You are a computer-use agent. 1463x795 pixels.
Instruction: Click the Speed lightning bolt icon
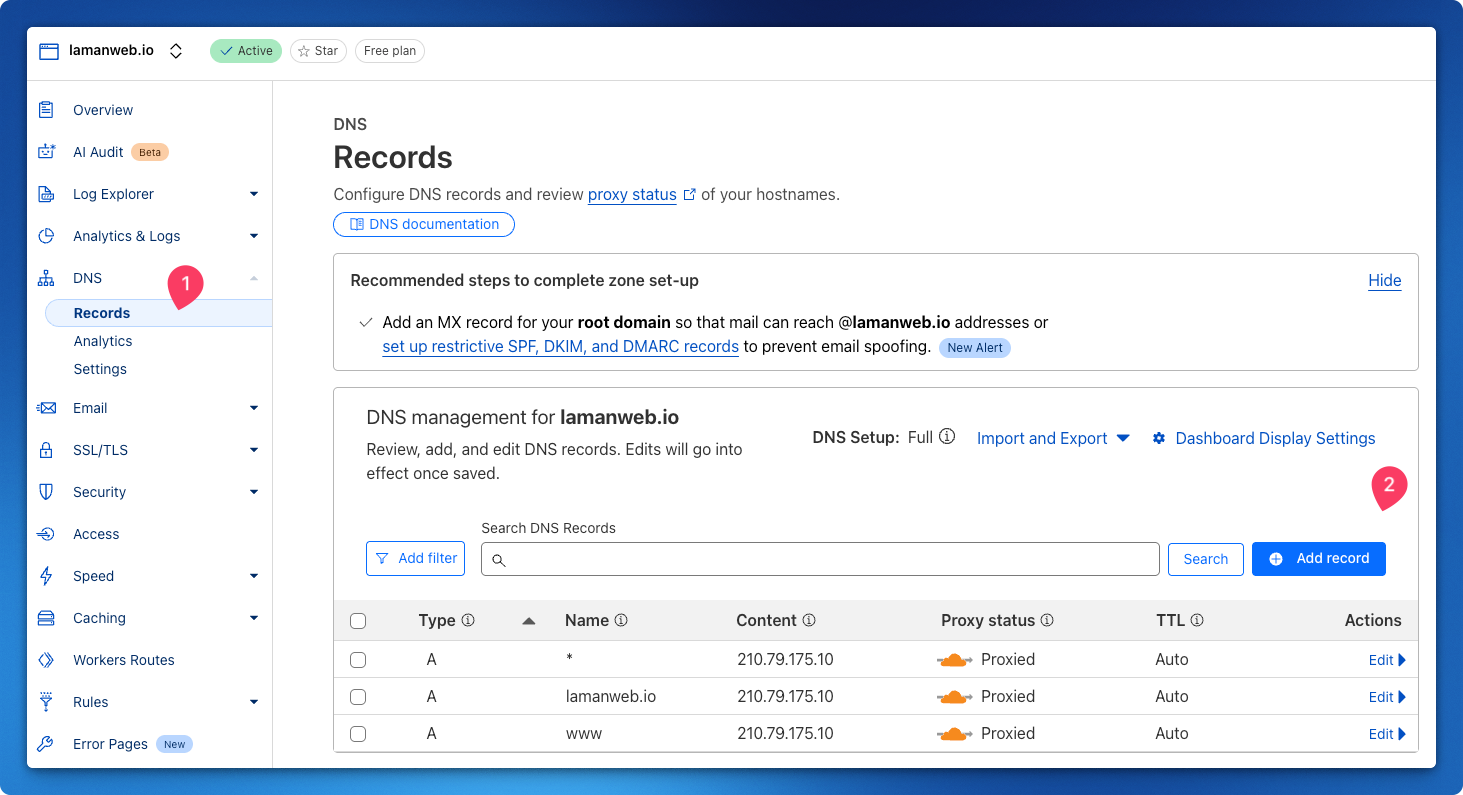click(x=46, y=576)
